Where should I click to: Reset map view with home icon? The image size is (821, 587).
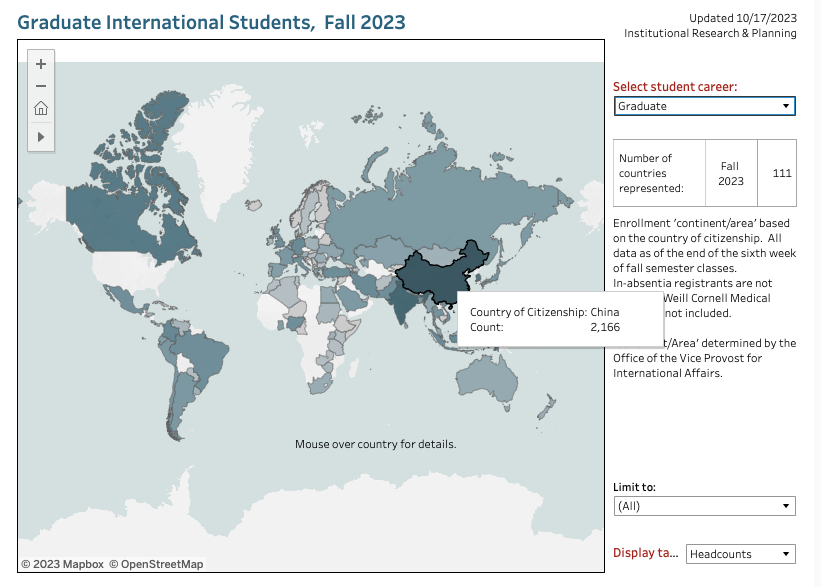[x=41, y=109]
